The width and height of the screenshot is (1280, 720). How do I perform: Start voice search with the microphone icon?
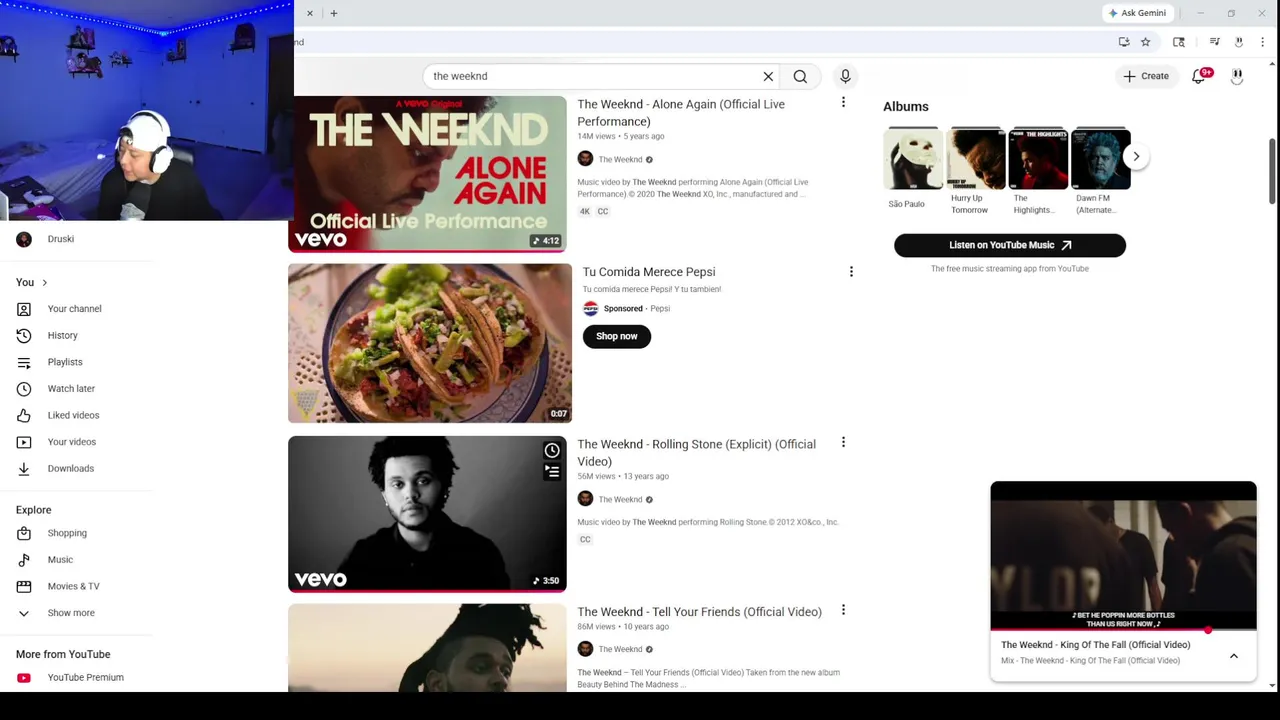point(845,76)
